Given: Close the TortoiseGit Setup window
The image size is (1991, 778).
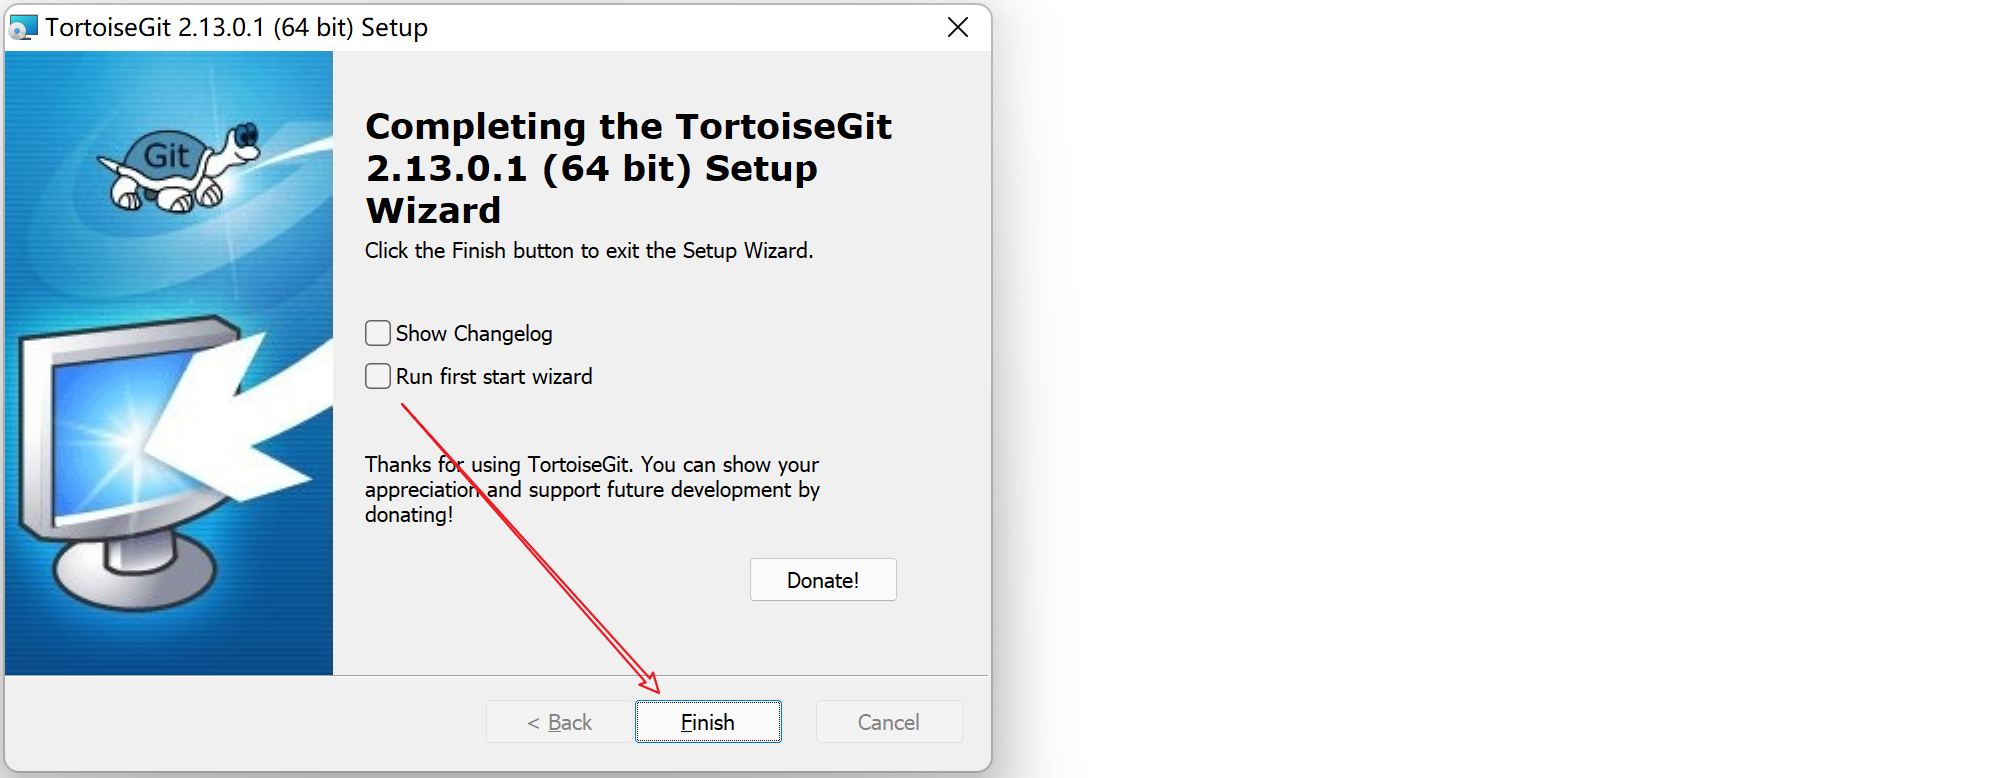Looking at the screenshot, I should 958,27.
